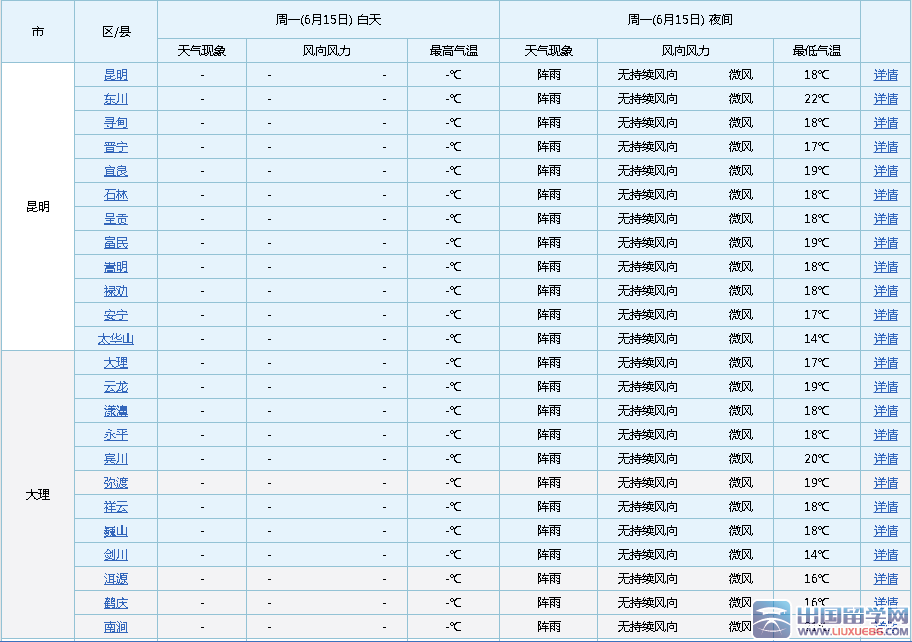912x642 pixels.
Task: Click the 洱源 county link
Action: click(116, 579)
